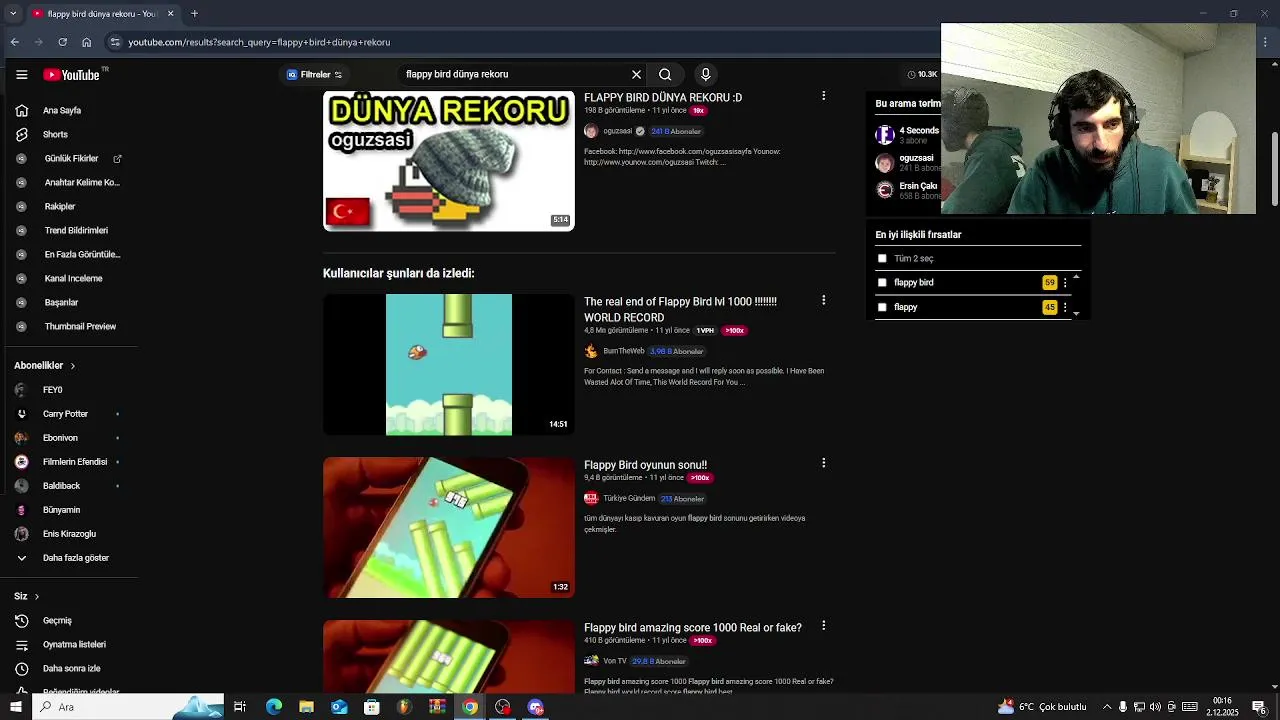Open Ana Sayfa in the sidebar
Image resolution: width=1280 pixels, height=720 pixels.
point(62,110)
